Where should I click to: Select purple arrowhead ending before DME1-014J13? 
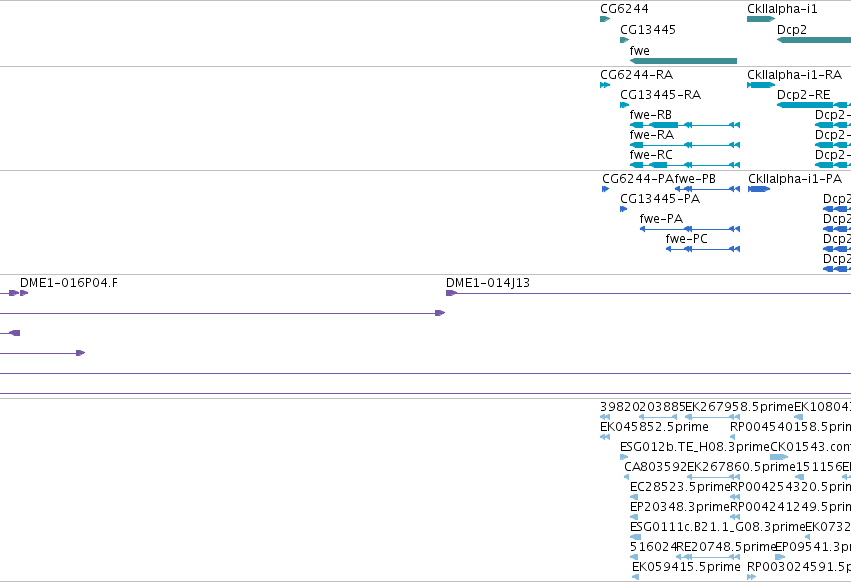click(440, 313)
